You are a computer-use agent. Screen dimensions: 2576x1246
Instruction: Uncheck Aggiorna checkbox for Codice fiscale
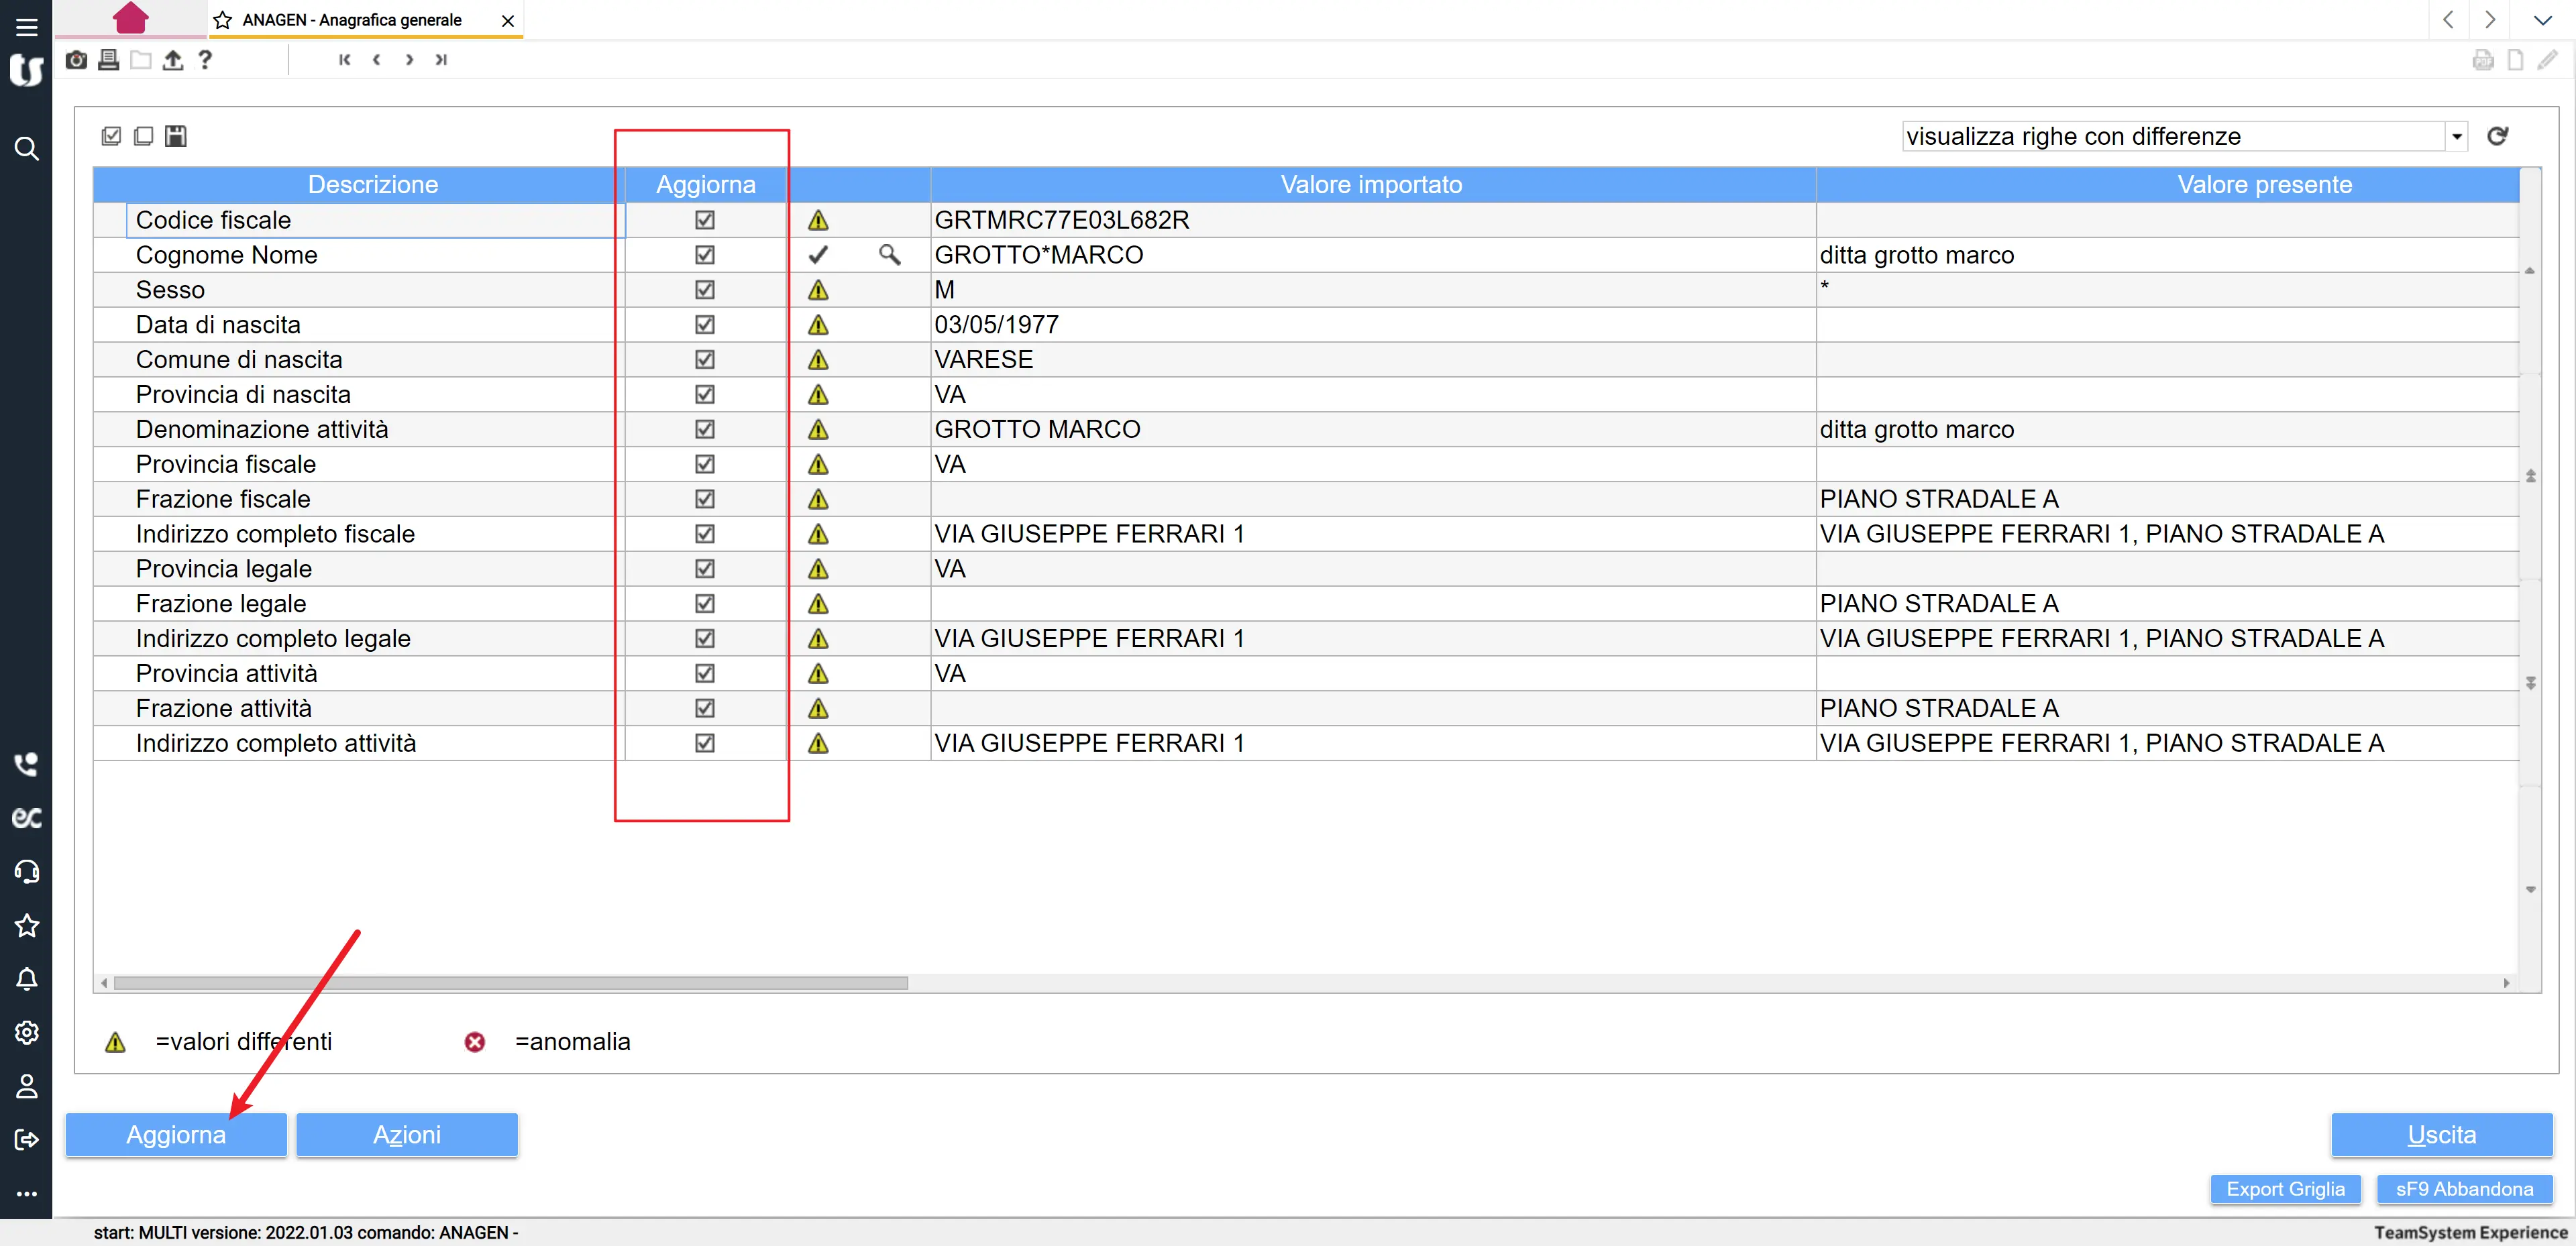pyautogui.click(x=705, y=220)
